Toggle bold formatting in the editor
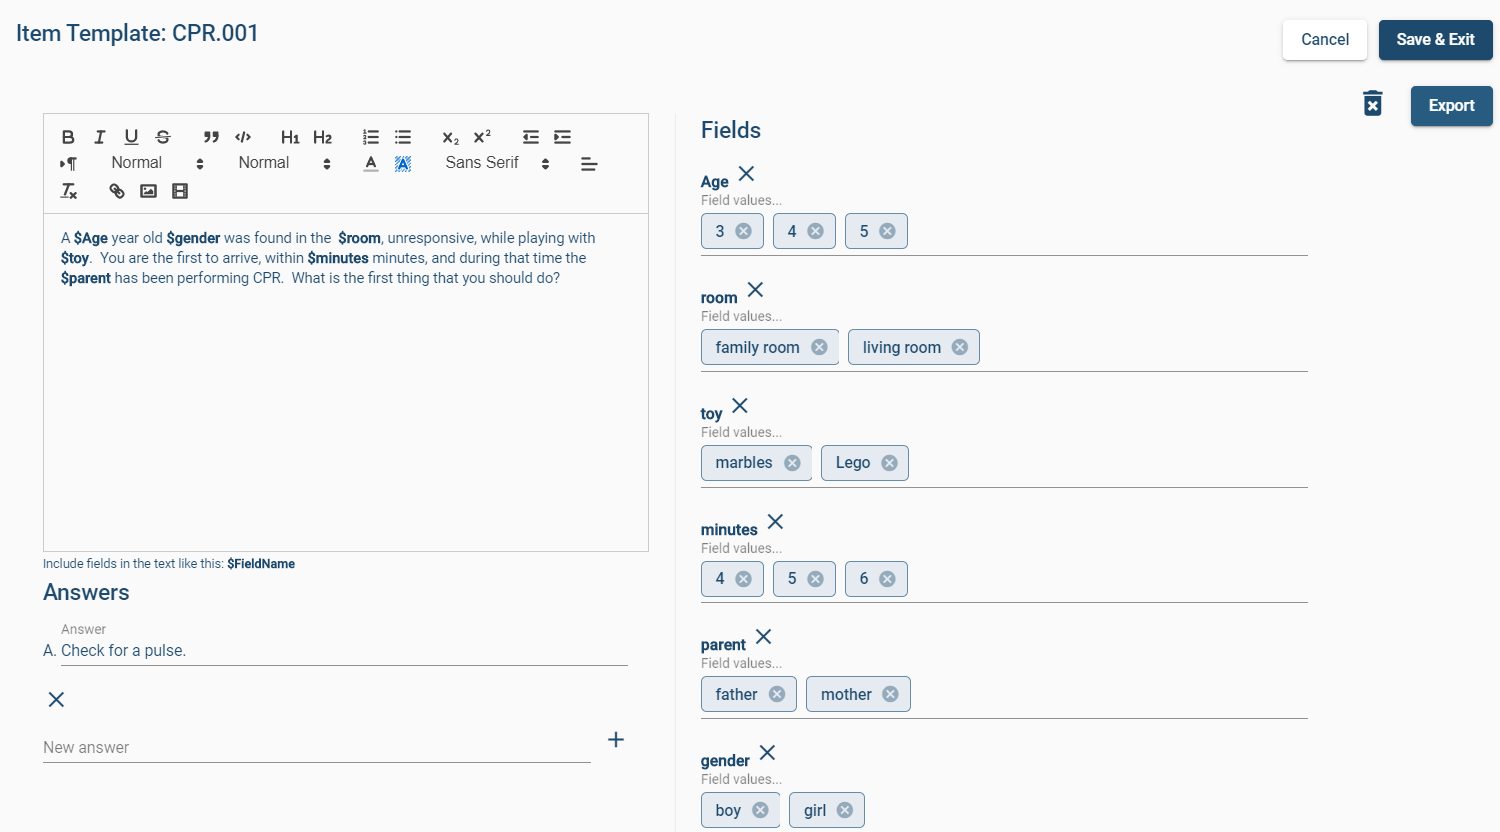Viewport: 1500px width, 832px height. 68,137
